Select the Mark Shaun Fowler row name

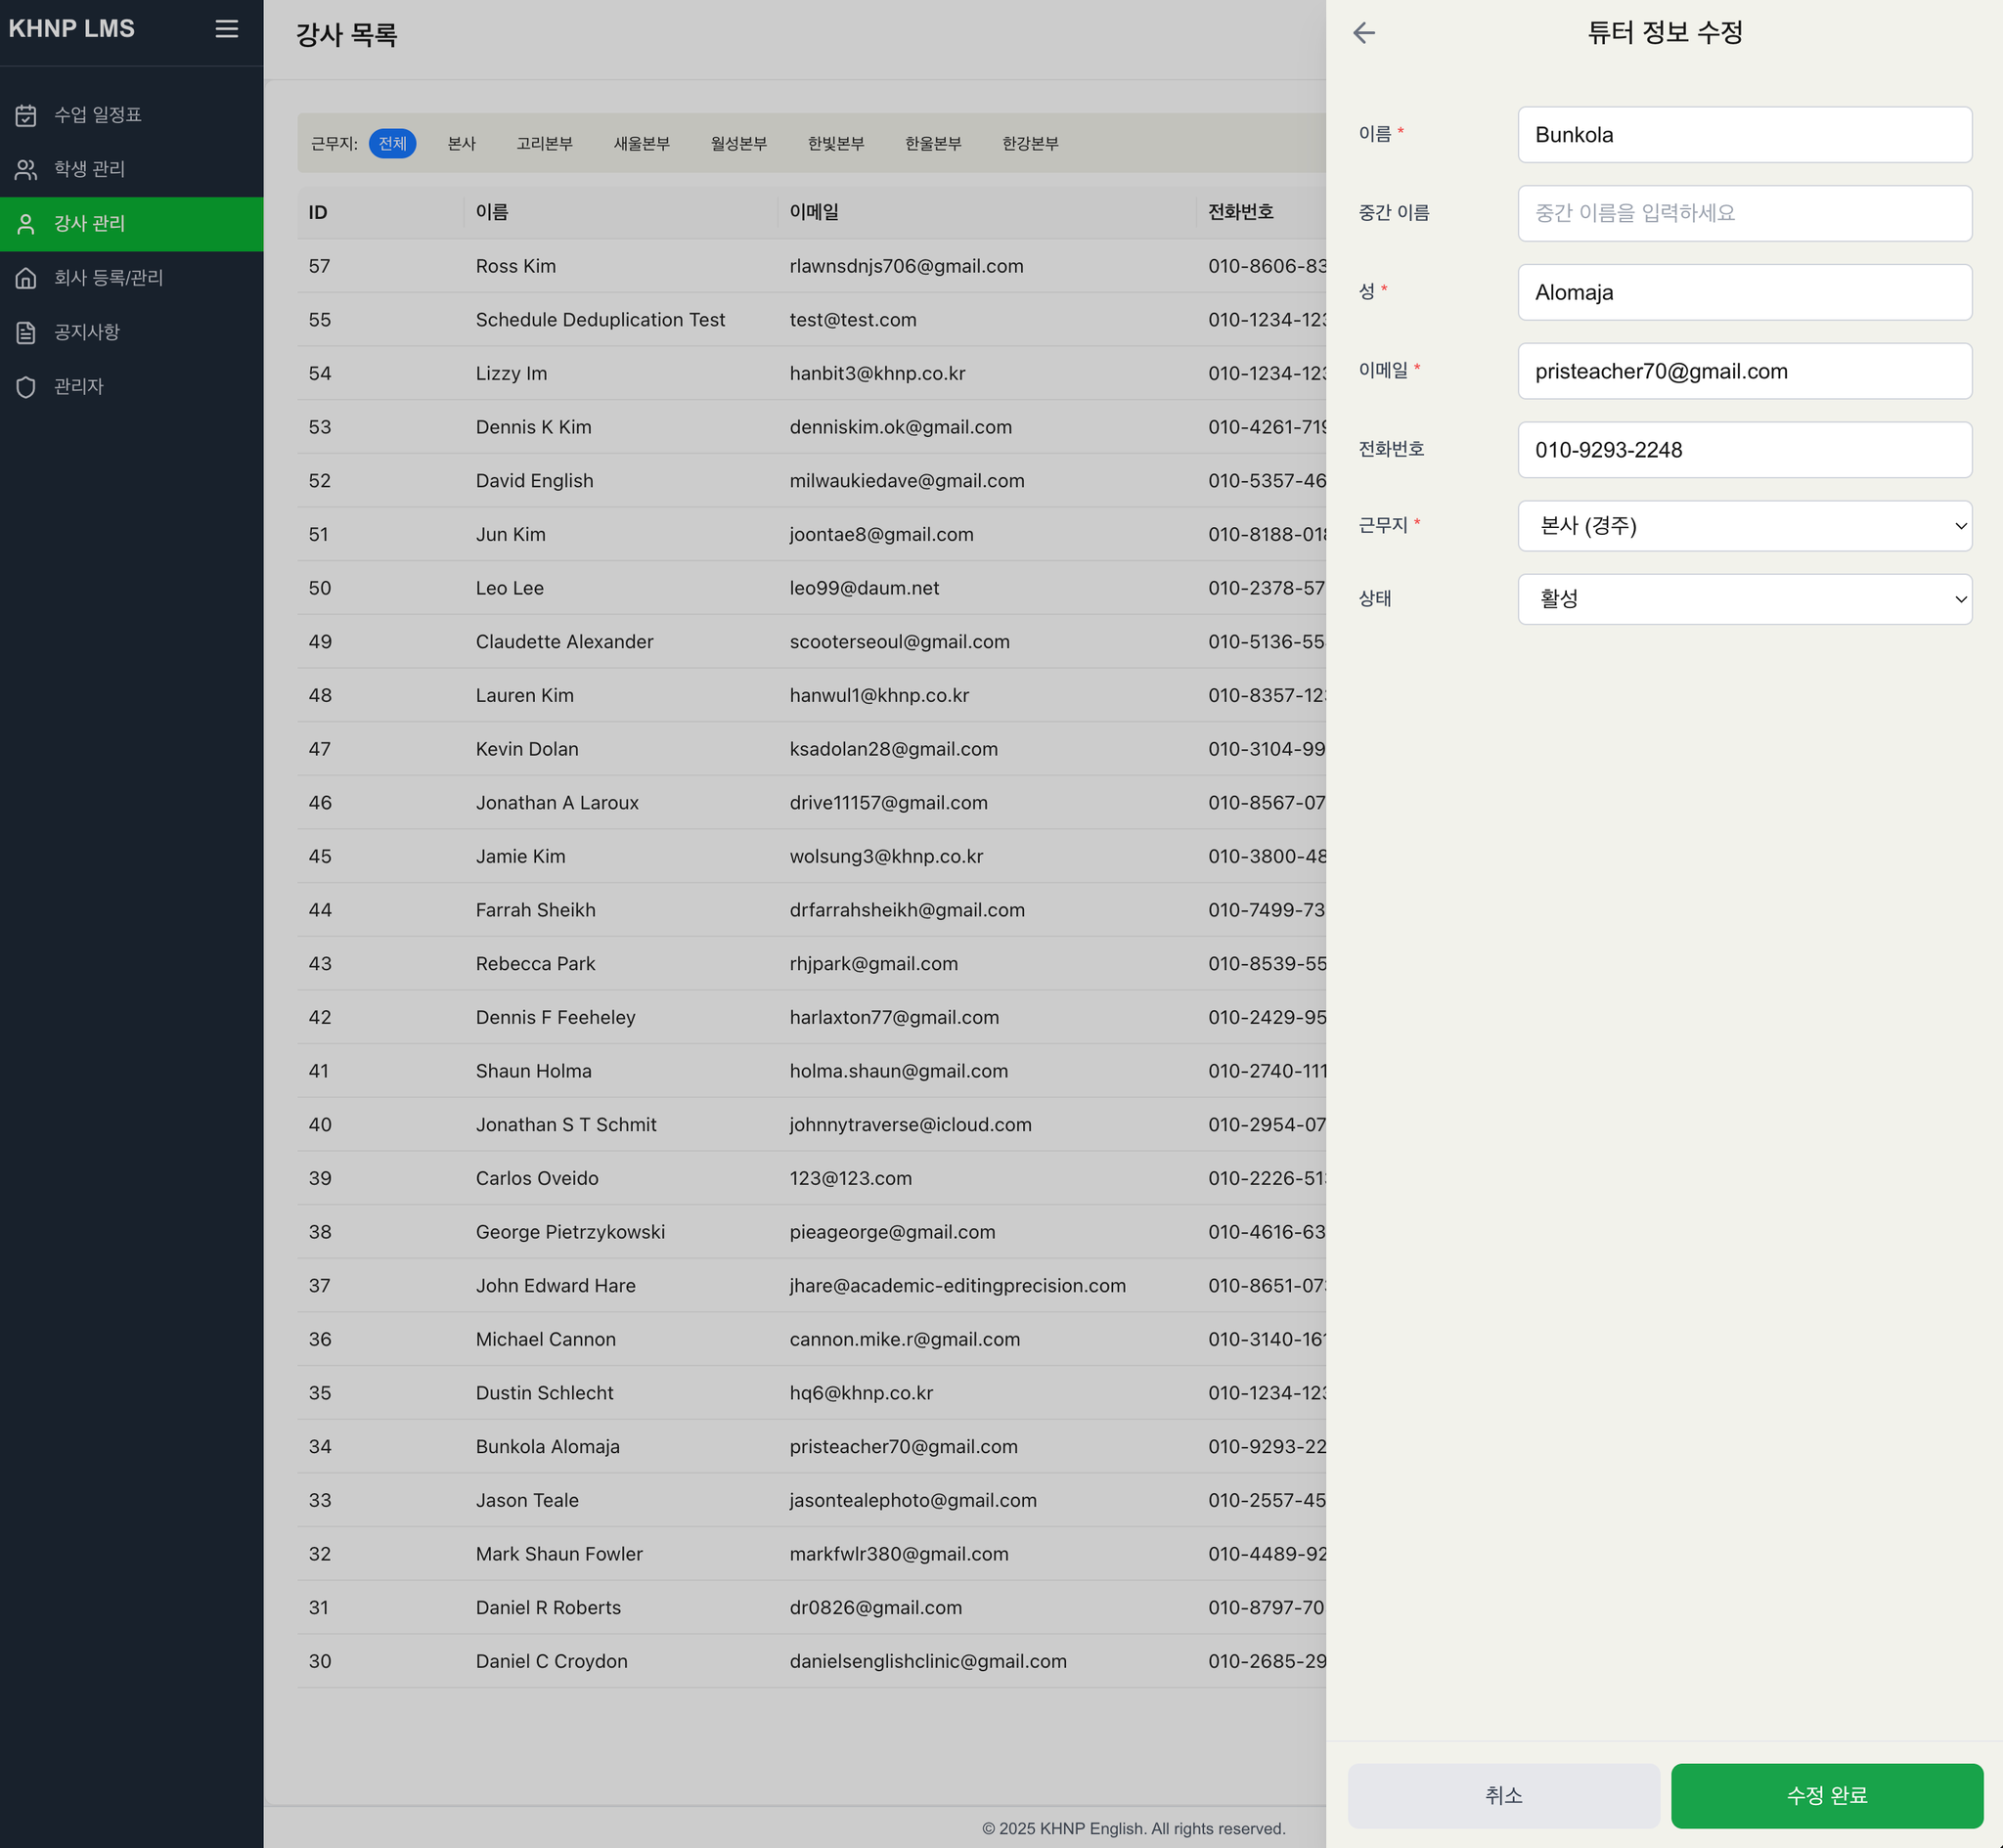click(x=559, y=1554)
